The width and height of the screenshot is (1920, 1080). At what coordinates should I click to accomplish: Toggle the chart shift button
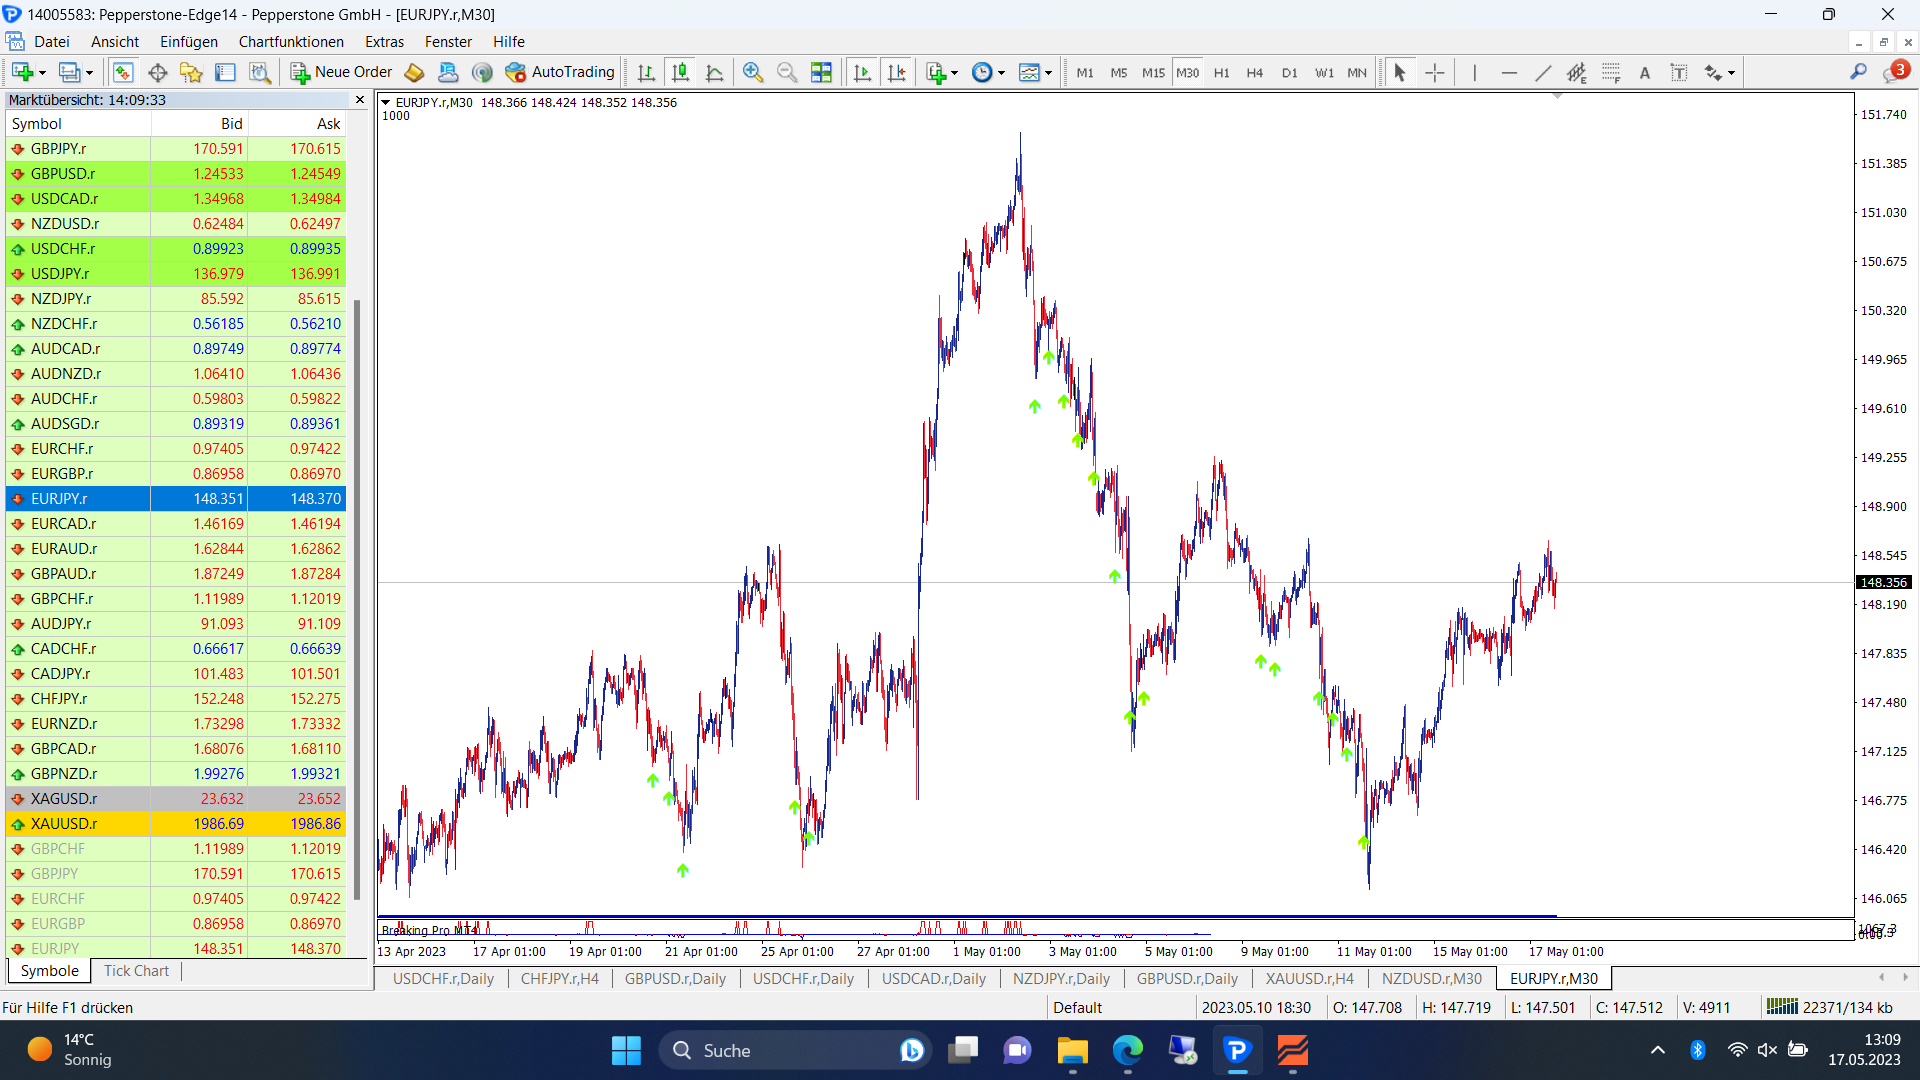pos(897,72)
